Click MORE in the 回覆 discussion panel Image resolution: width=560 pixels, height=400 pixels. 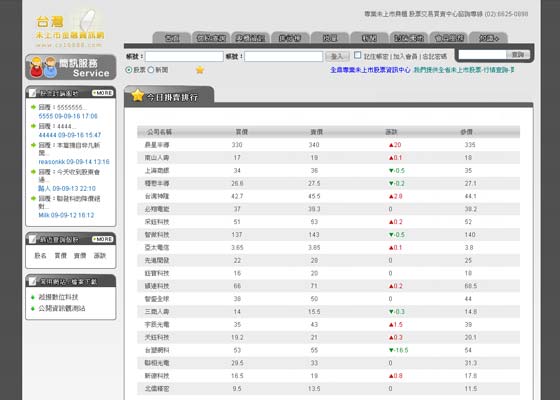(x=103, y=93)
